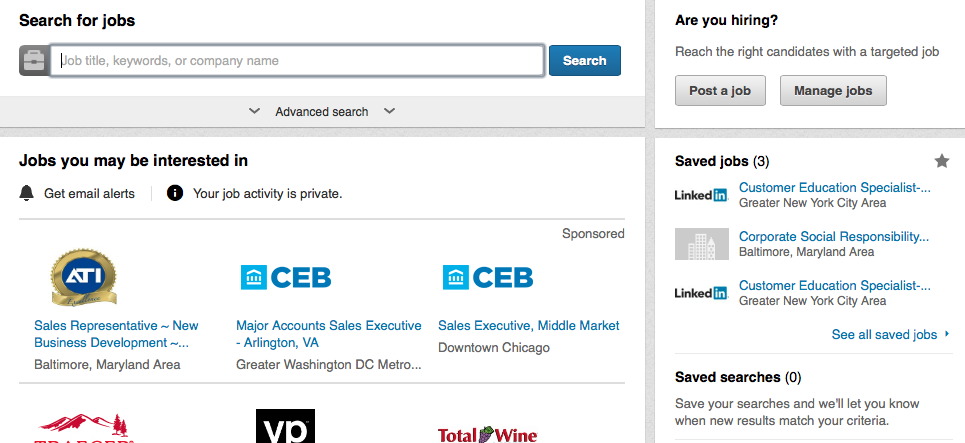This screenshot has height=443, width=965.
Task: Click the briefcase icon beside search field
Action: 34,60
